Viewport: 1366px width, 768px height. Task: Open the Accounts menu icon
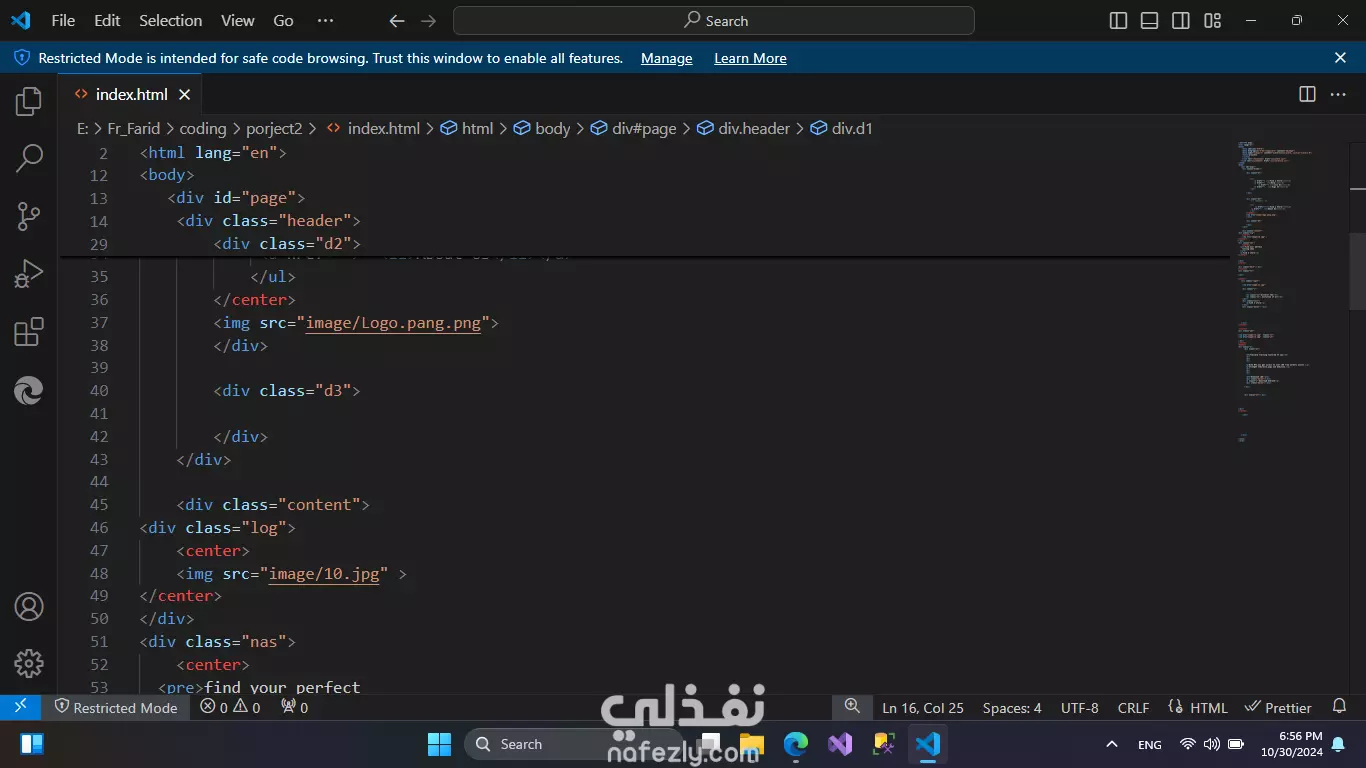[29, 606]
